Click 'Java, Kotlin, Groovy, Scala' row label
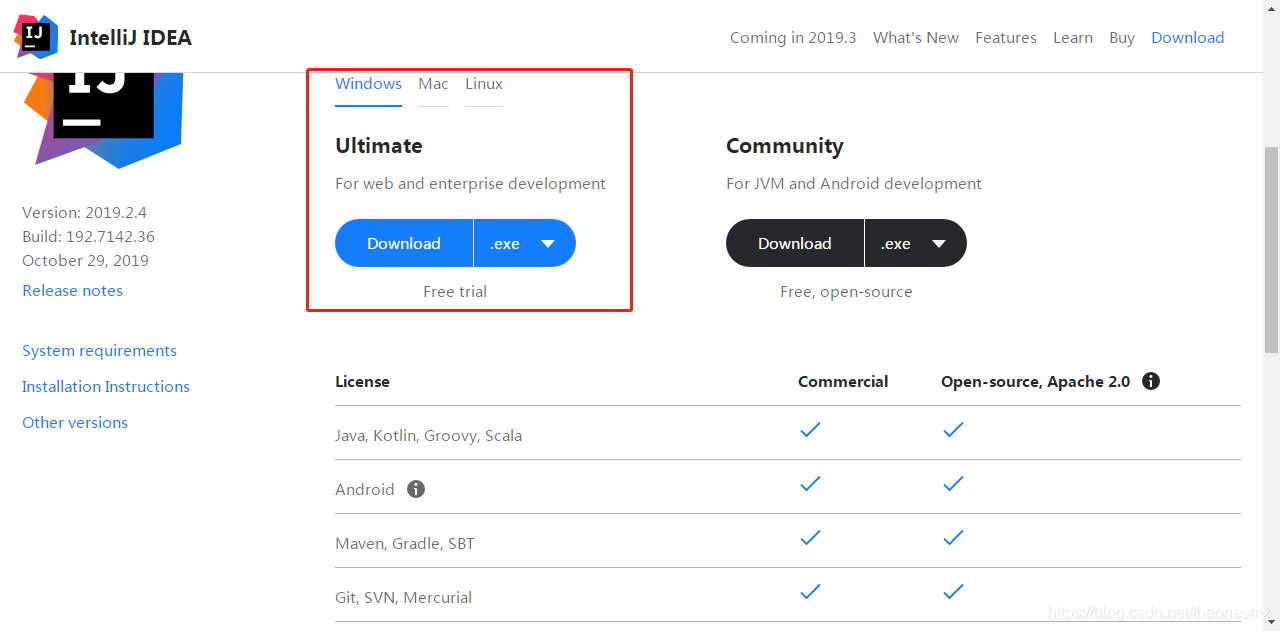1280x631 pixels. (x=428, y=435)
